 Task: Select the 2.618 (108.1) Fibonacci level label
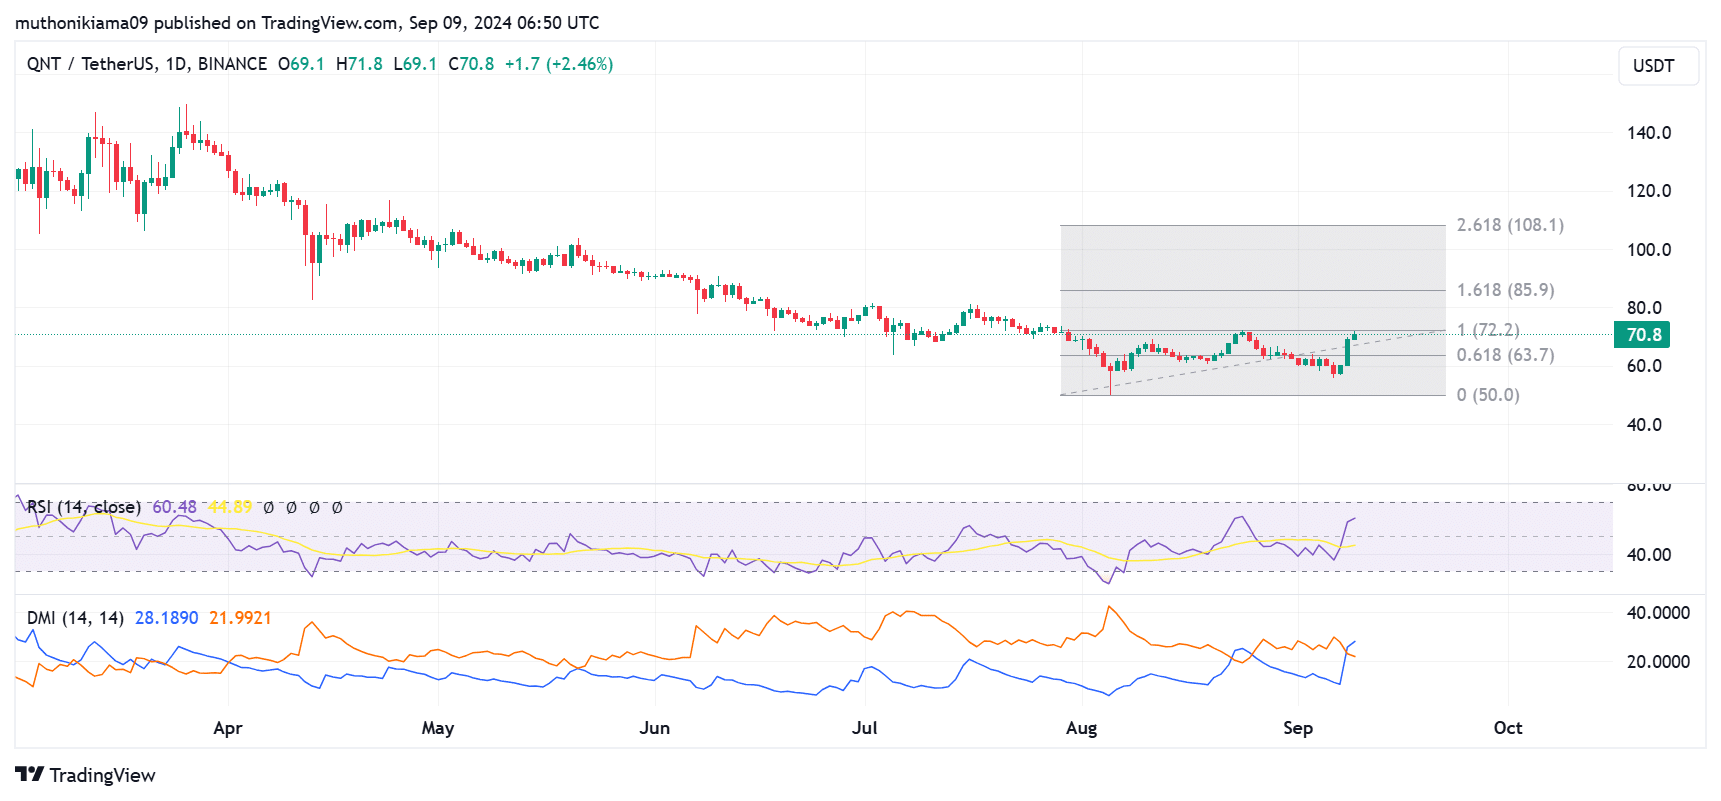click(x=1510, y=225)
